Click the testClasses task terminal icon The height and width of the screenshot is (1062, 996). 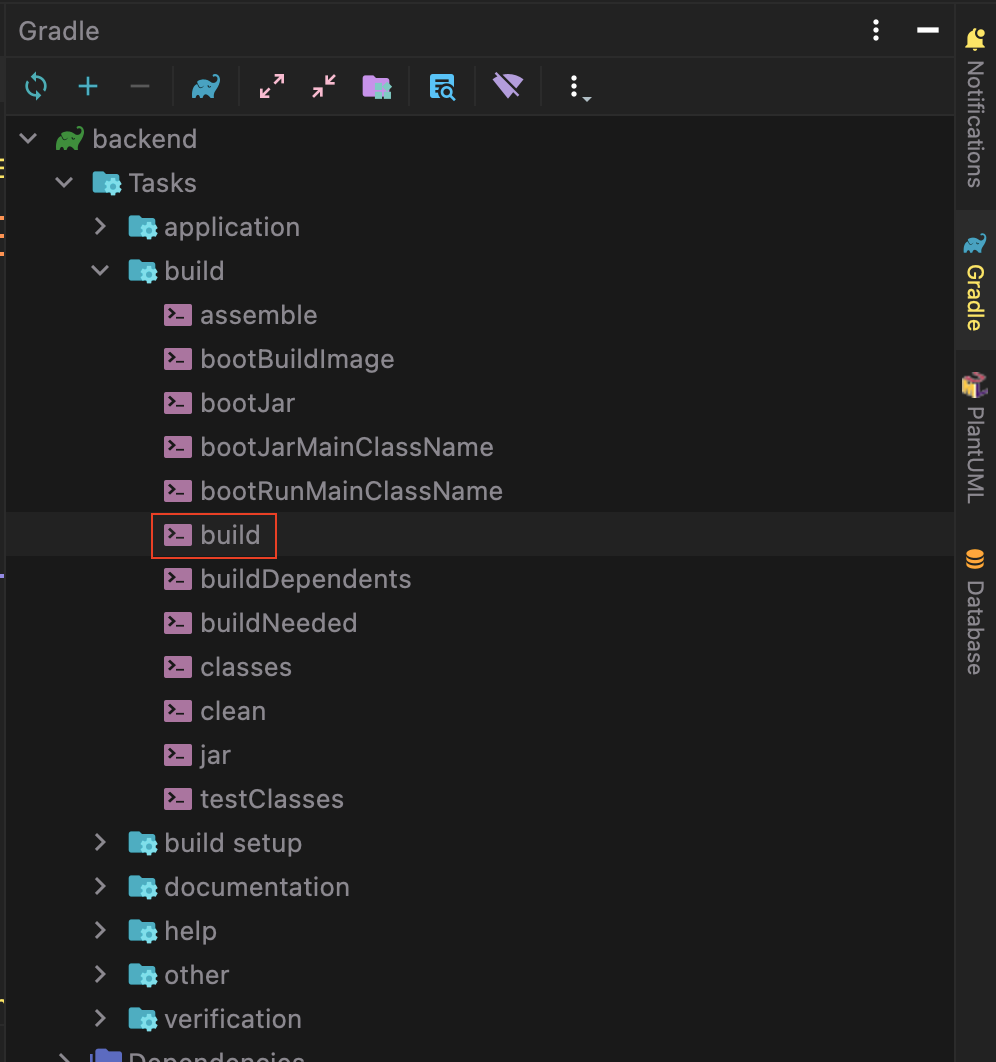tap(178, 799)
